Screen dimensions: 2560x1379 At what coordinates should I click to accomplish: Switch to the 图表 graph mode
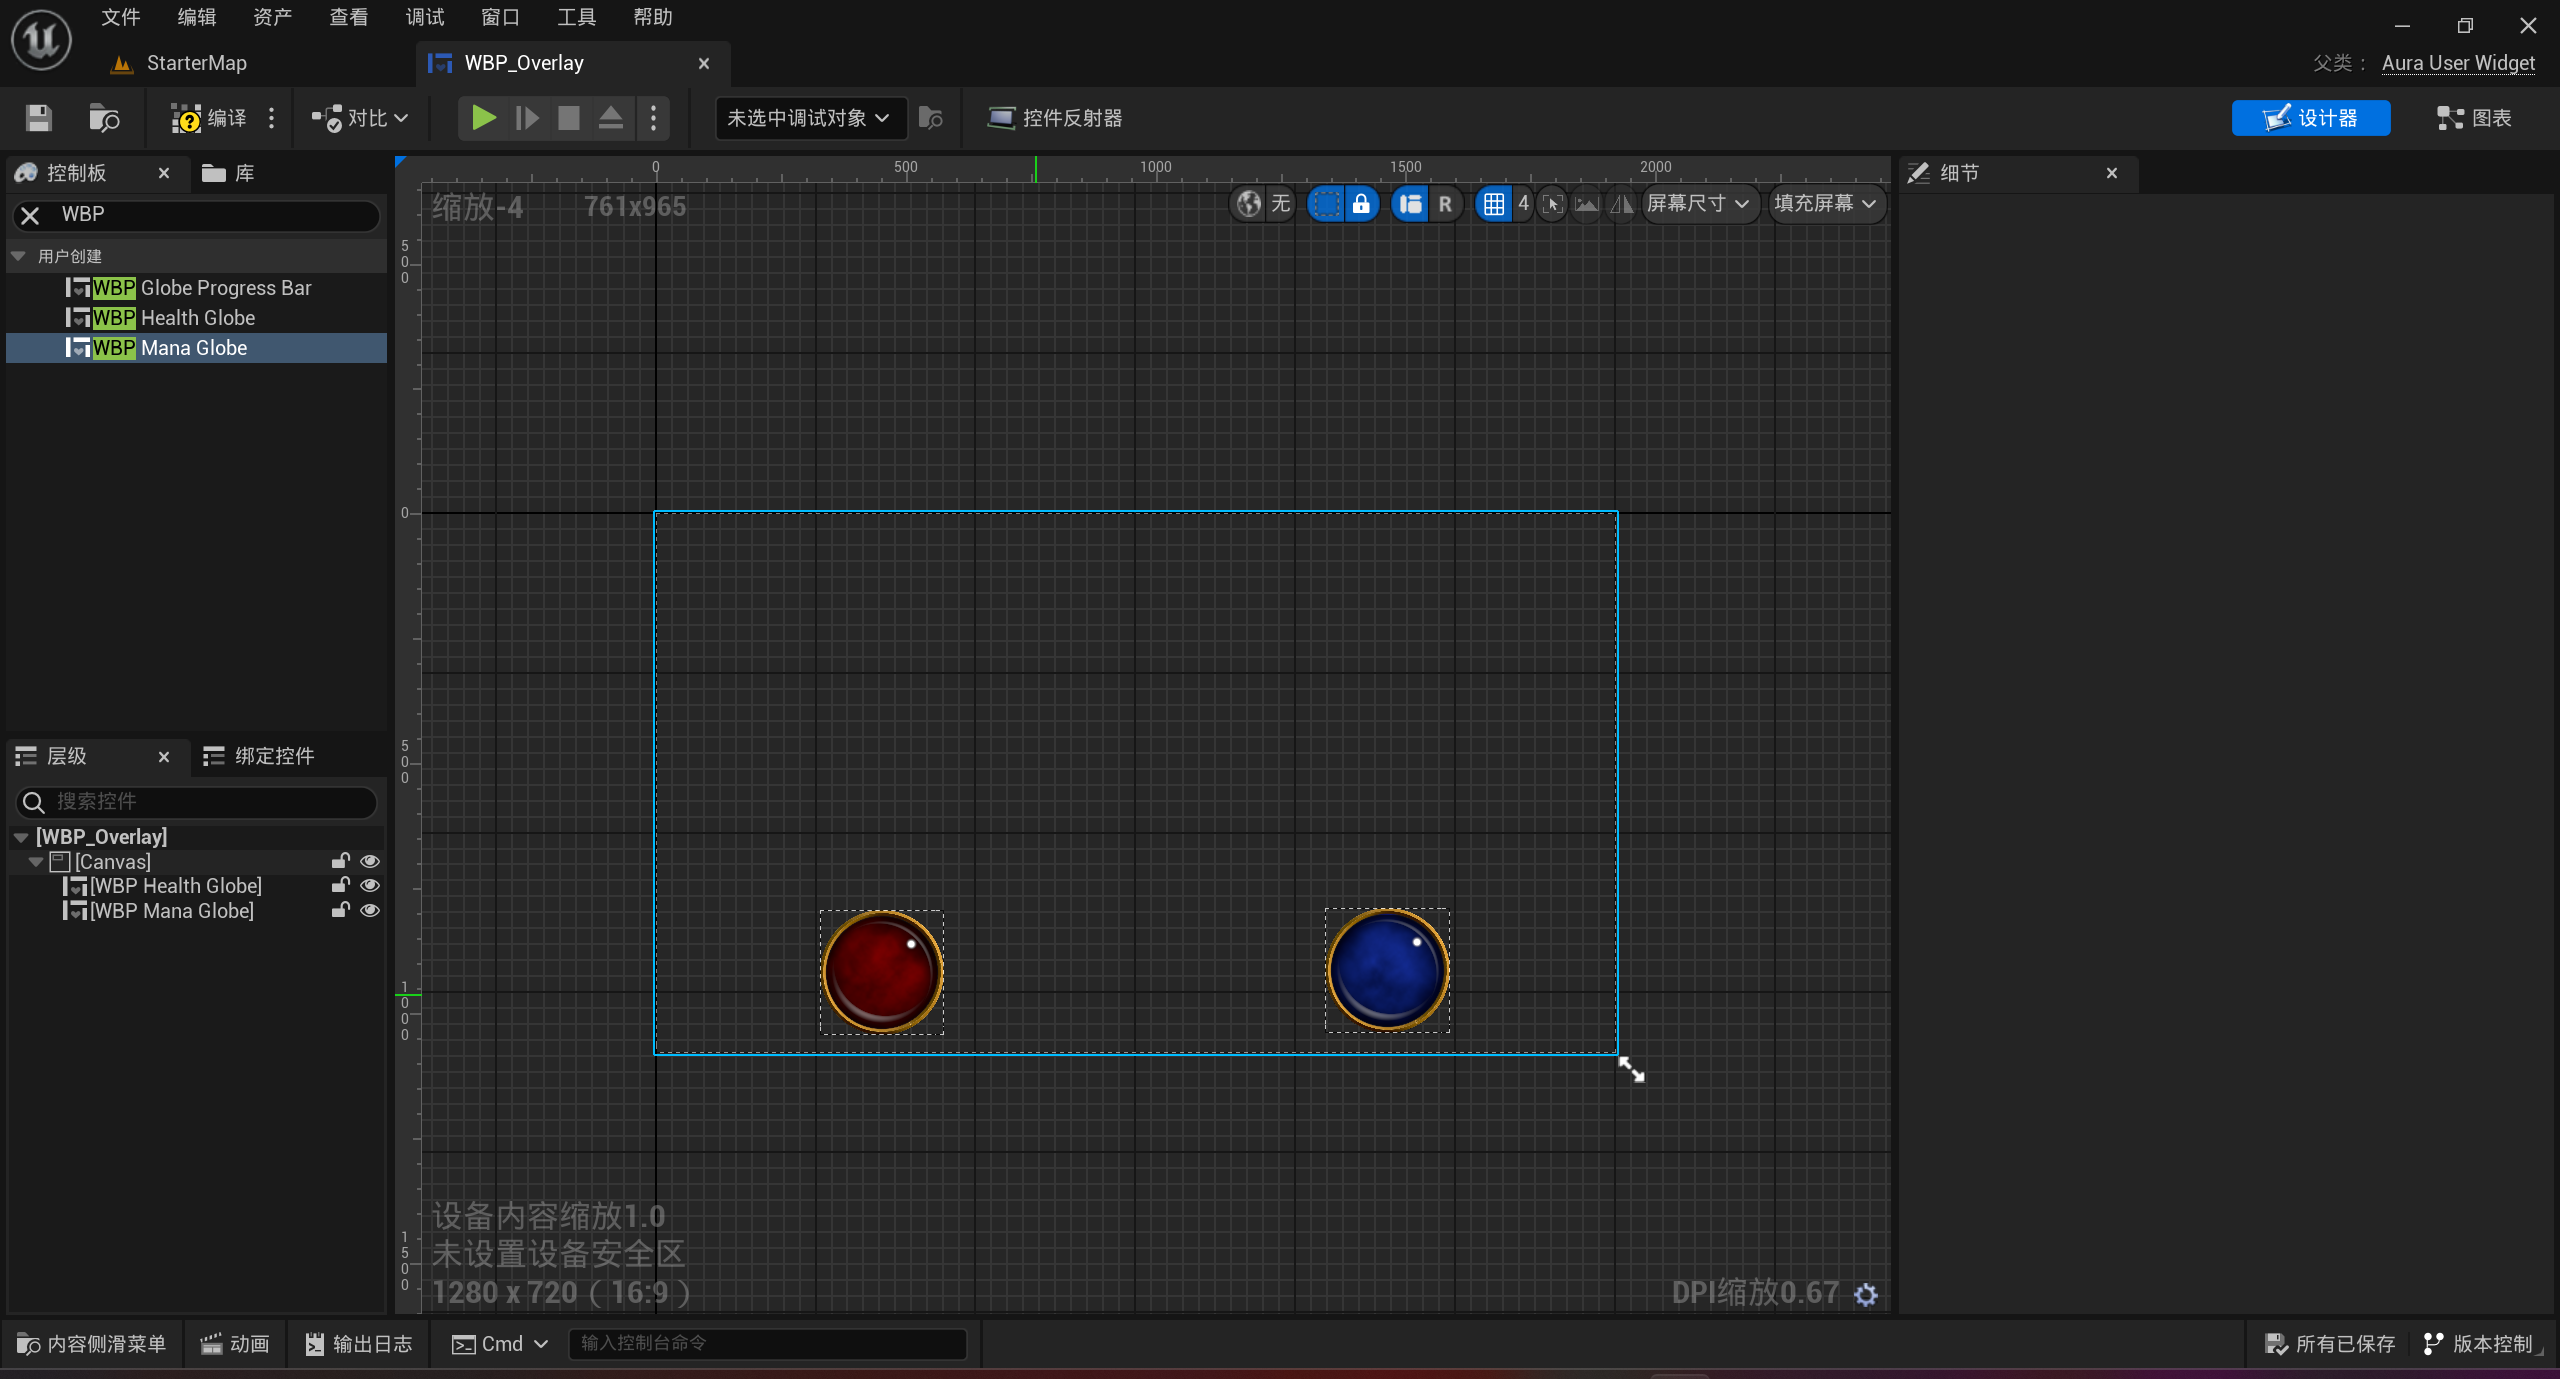tap(2474, 118)
